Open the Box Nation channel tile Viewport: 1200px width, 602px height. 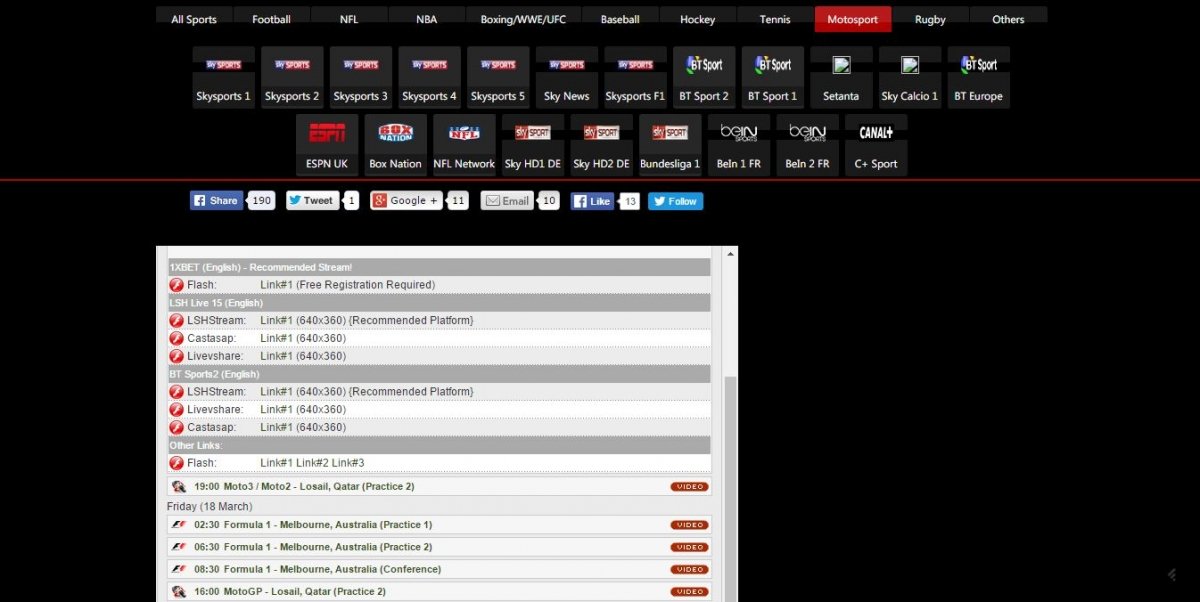[396, 145]
